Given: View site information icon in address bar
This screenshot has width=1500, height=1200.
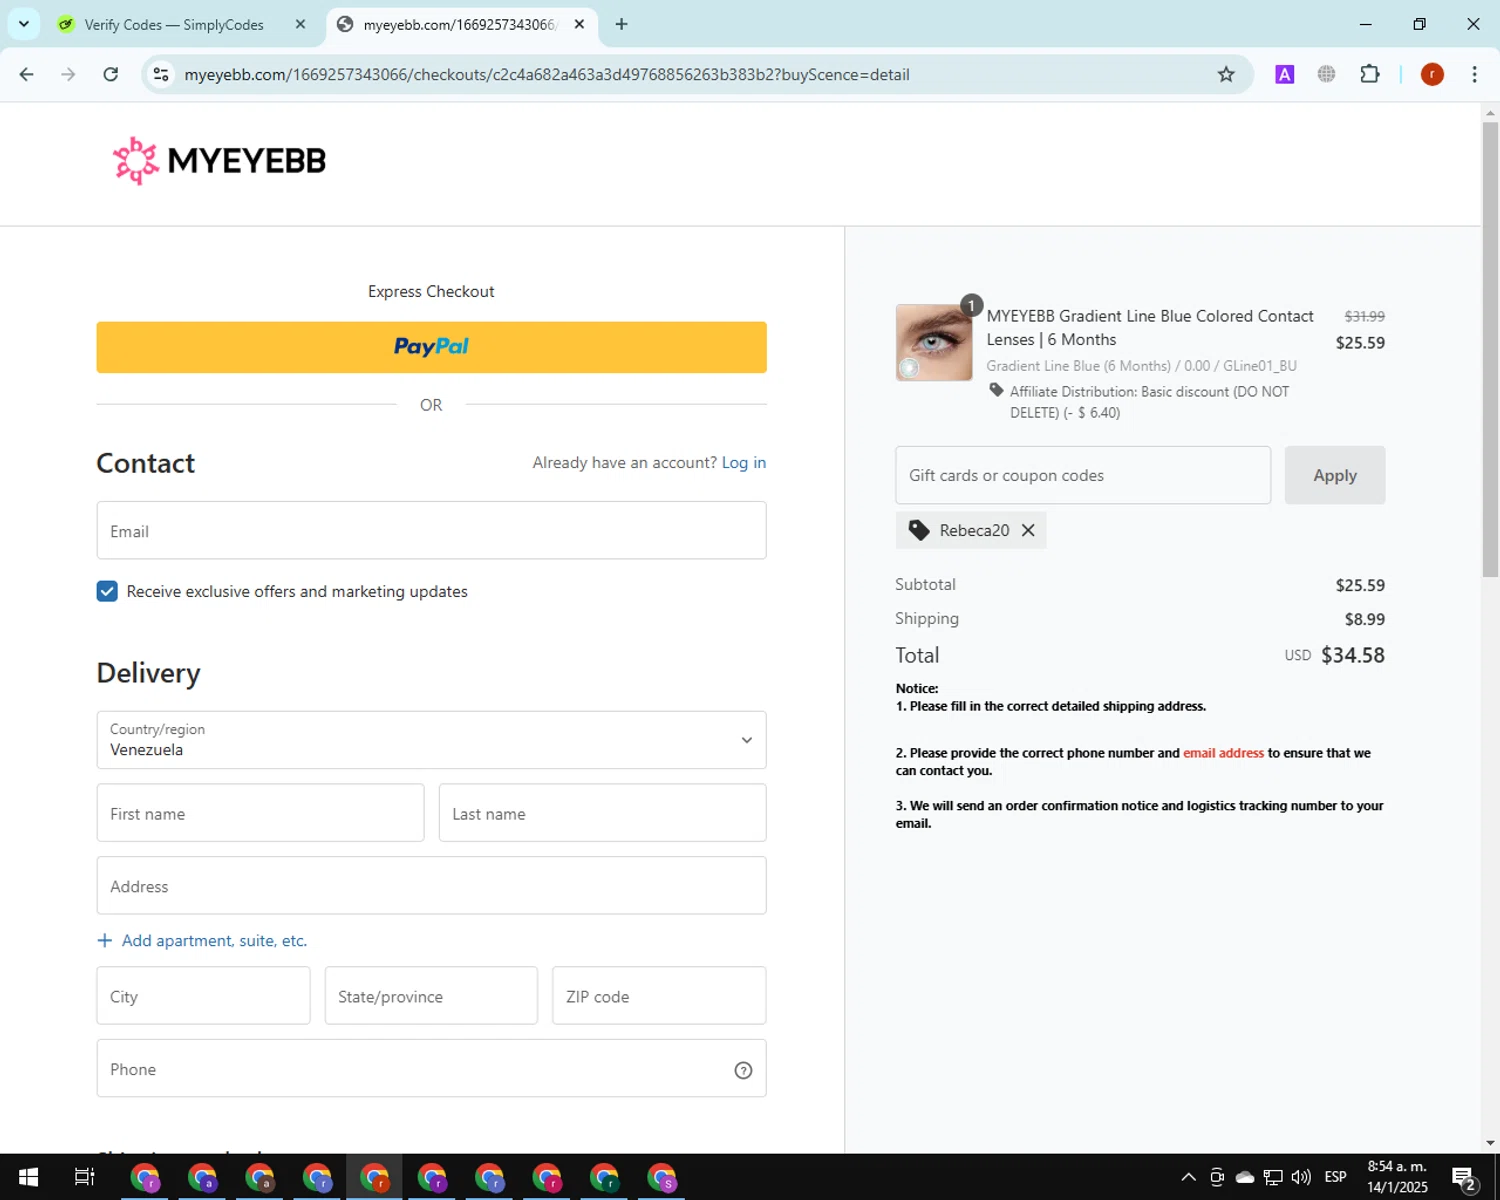Looking at the screenshot, I should coord(161,74).
